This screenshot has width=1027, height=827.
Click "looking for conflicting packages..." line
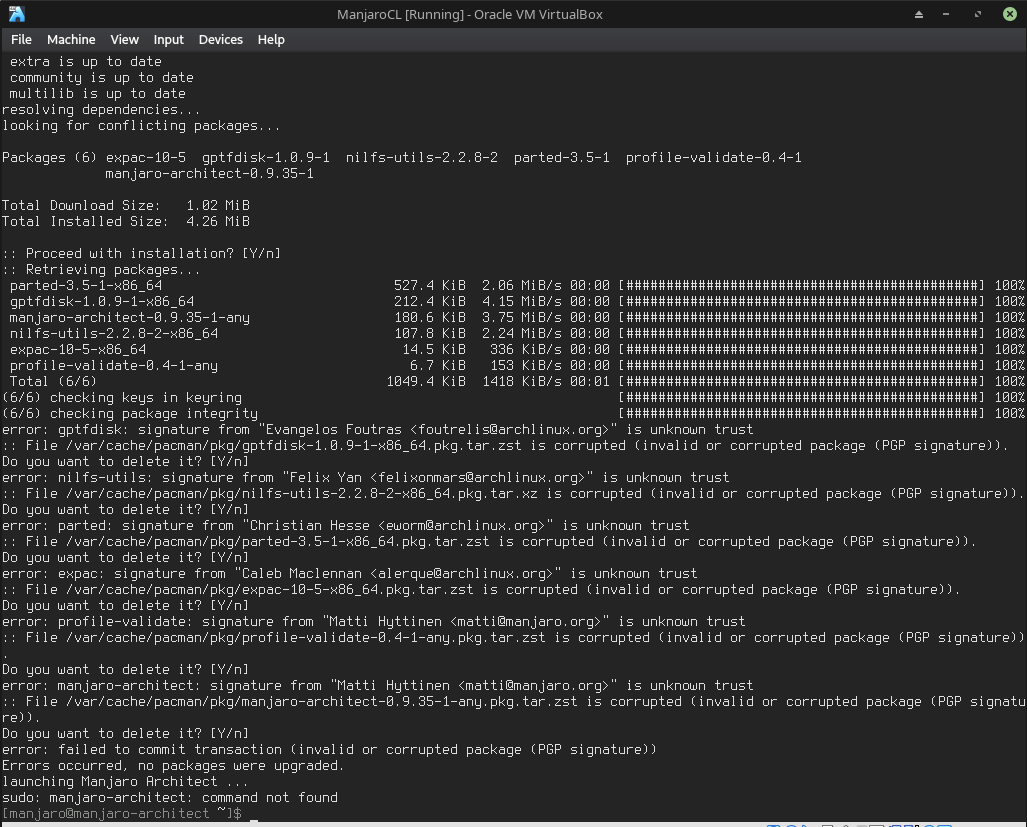(141, 126)
